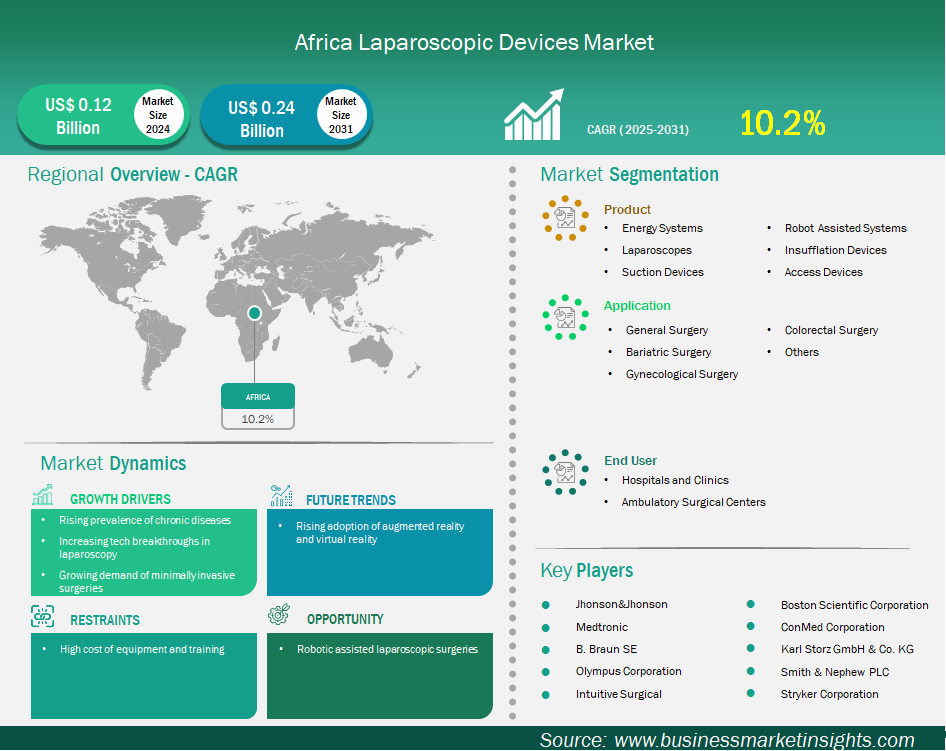The image size is (946, 751).
Task: Click the RESTRAINTS heading
Action: [104, 620]
